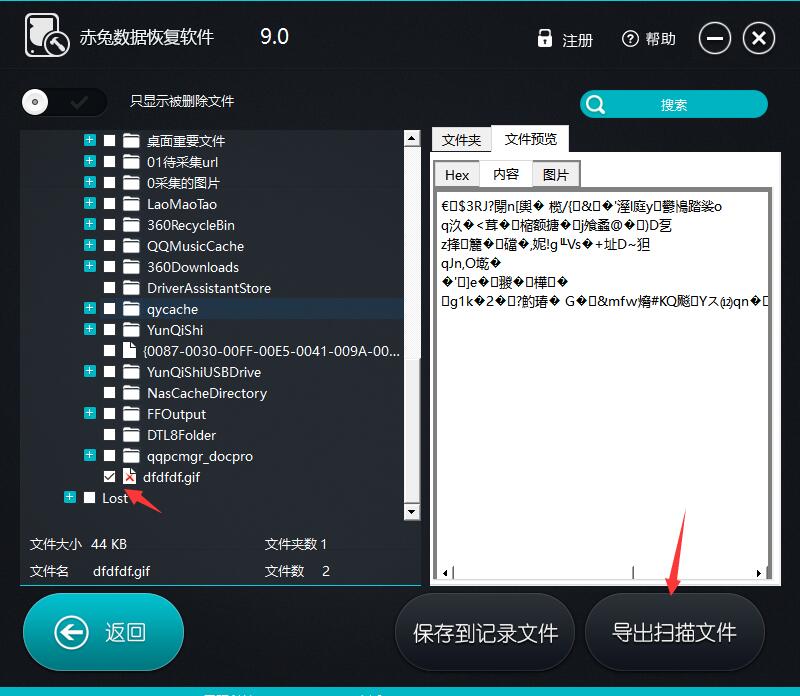Select the YunQiShi tree row label
The height and width of the screenshot is (696, 800).
tap(175, 330)
